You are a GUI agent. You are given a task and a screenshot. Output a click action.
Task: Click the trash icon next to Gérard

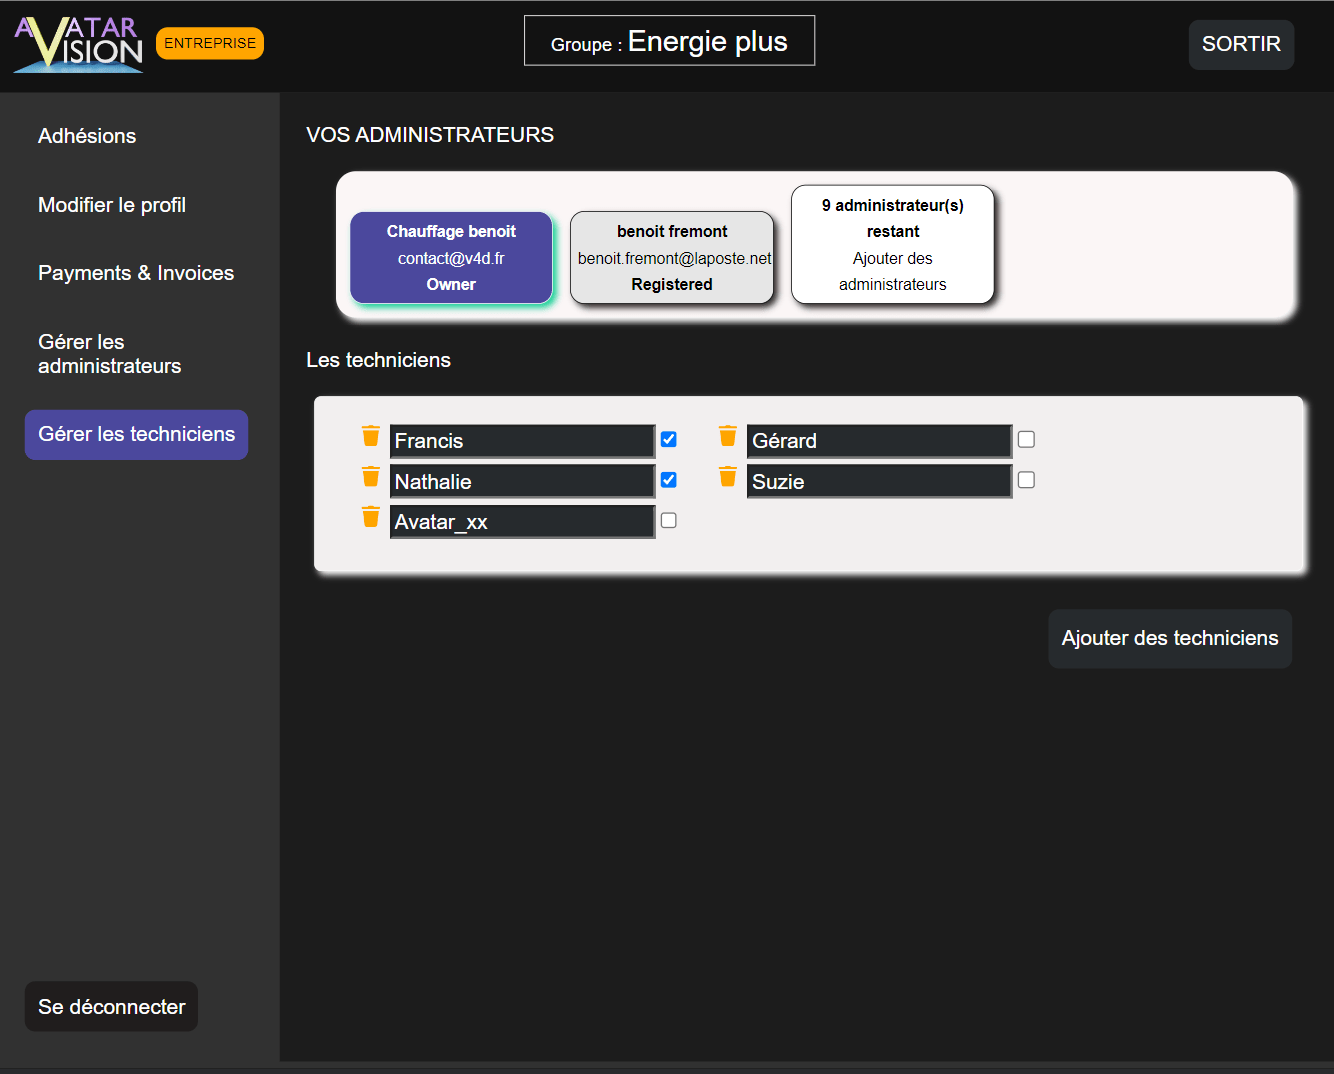tap(728, 436)
